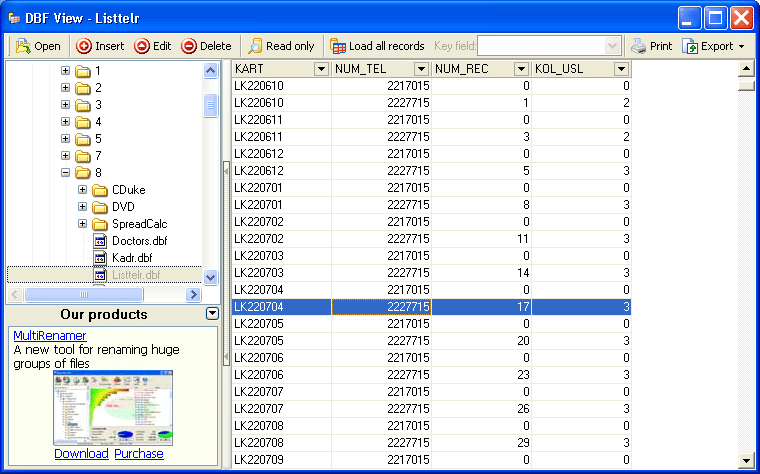Click the Open toolbar button

coord(38,46)
